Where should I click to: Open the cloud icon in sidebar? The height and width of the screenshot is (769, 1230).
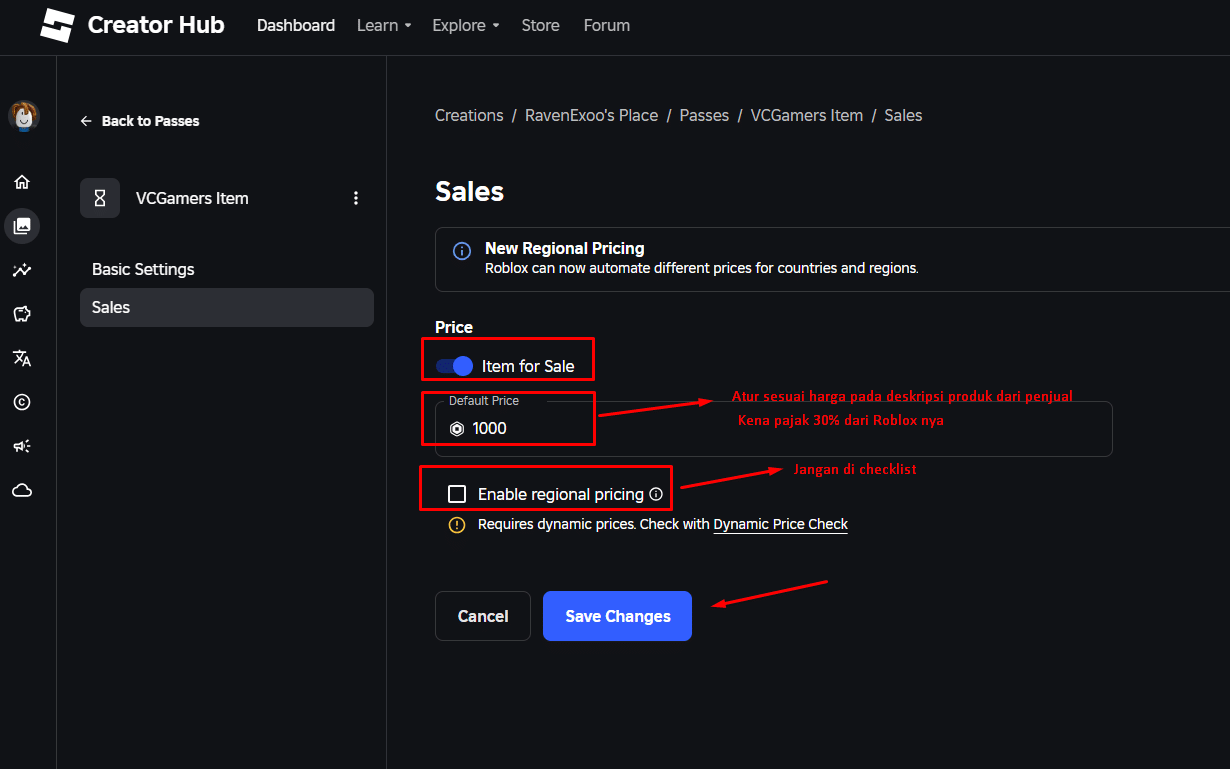click(x=22, y=490)
